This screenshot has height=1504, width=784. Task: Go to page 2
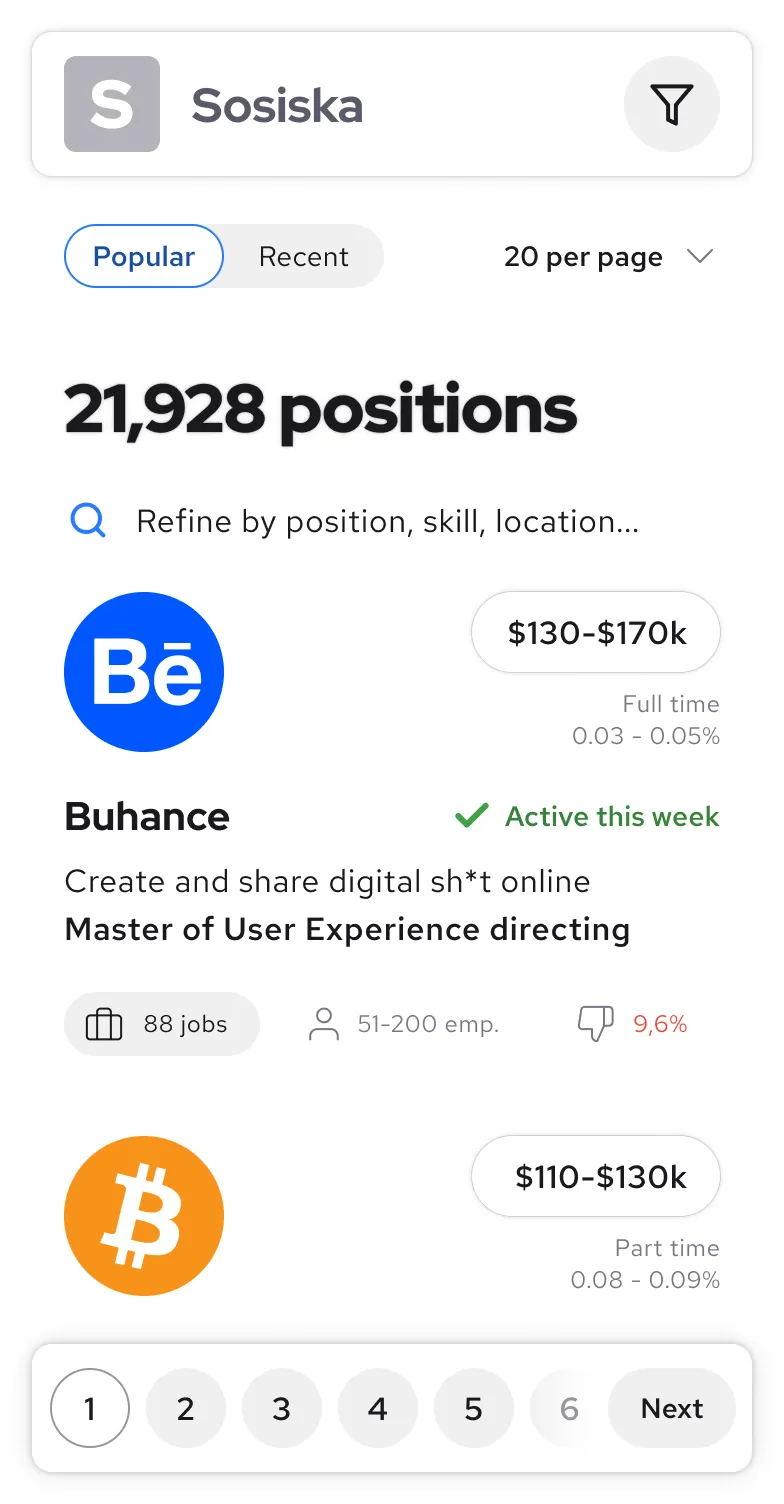pos(185,1409)
